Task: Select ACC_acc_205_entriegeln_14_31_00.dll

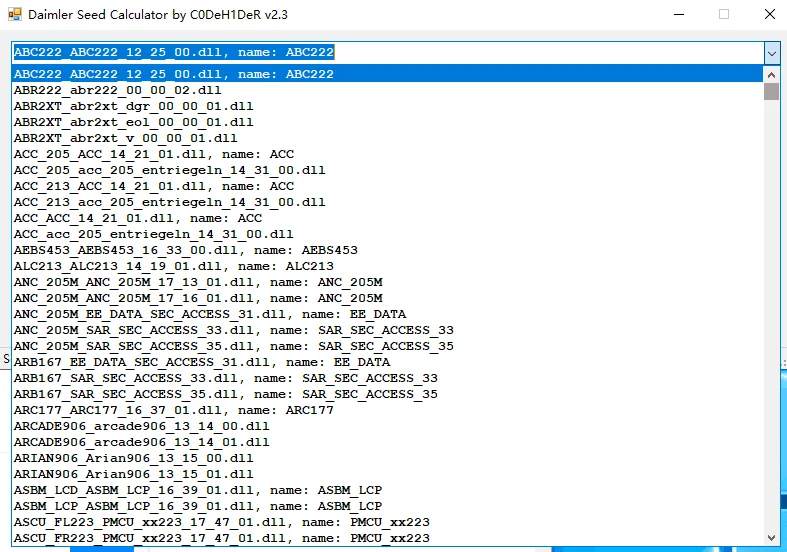Action: (x=387, y=234)
